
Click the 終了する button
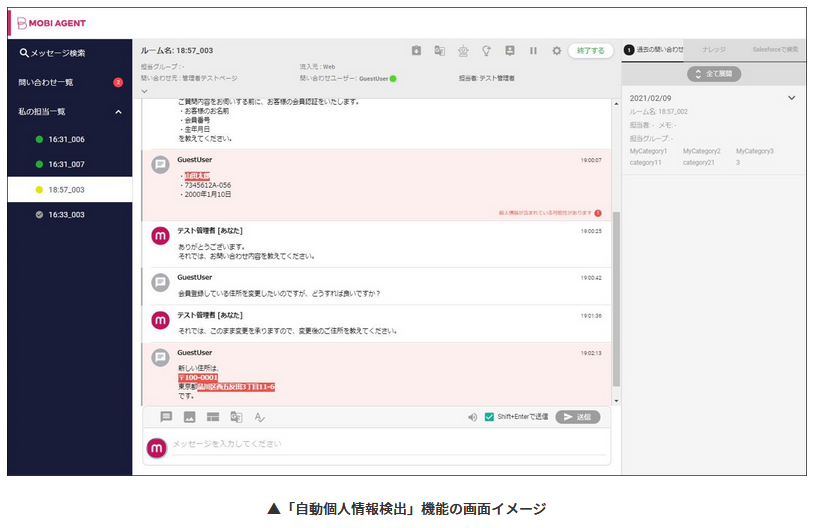(x=591, y=50)
